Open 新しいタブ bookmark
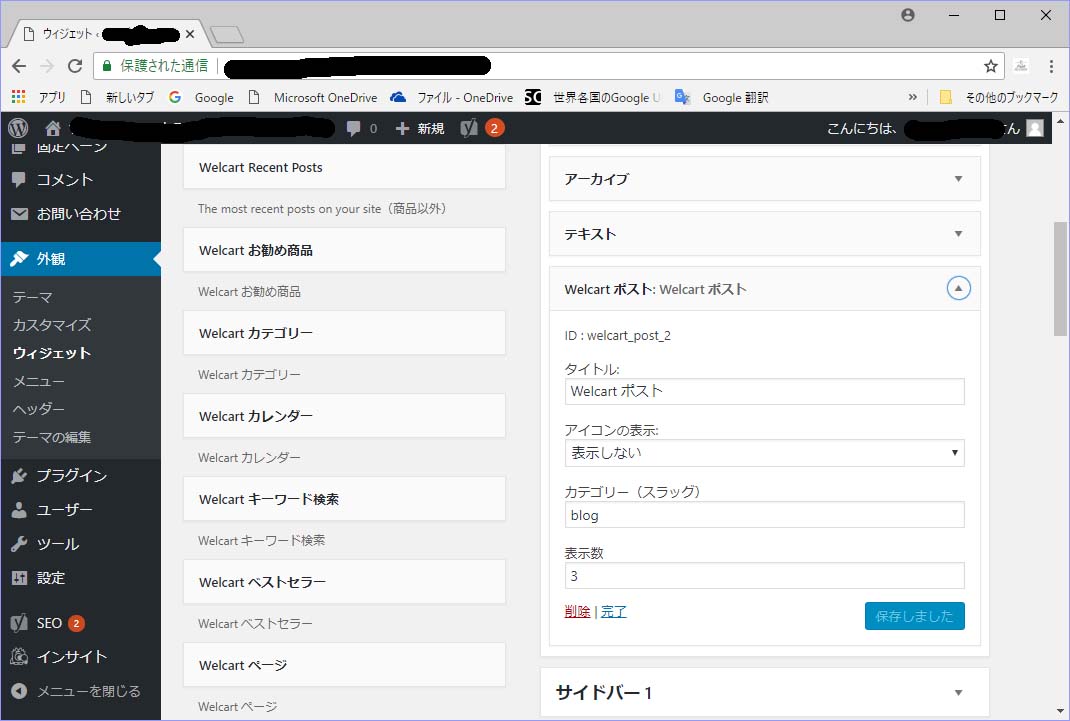Screen dimensions: 1070x721 tap(117, 98)
